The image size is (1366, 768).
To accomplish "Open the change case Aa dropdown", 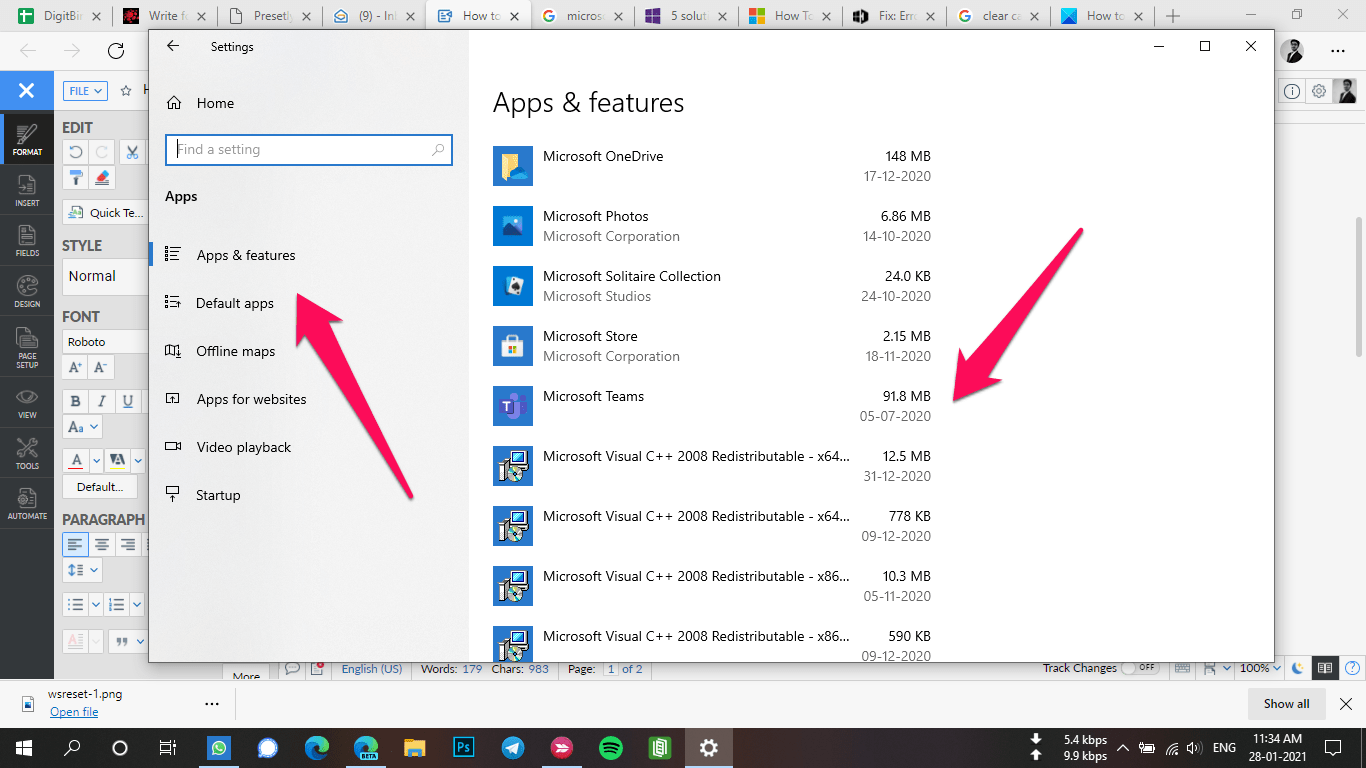I will 83,427.
